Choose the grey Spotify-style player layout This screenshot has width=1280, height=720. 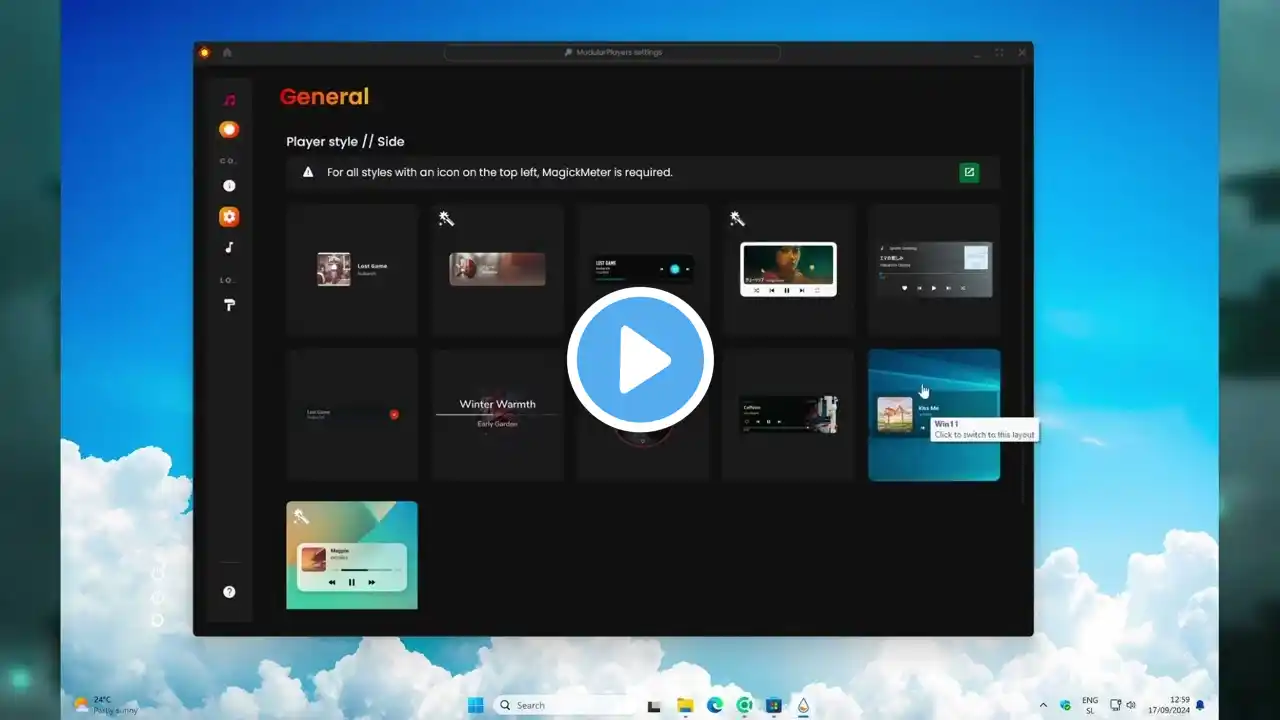point(933,269)
